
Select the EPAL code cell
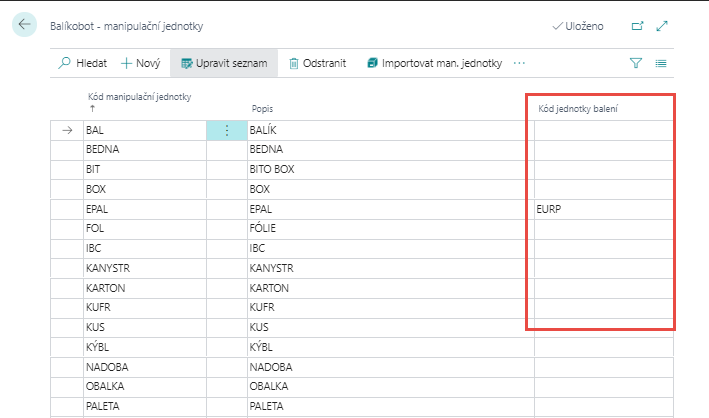pyautogui.click(x=145, y=209)
